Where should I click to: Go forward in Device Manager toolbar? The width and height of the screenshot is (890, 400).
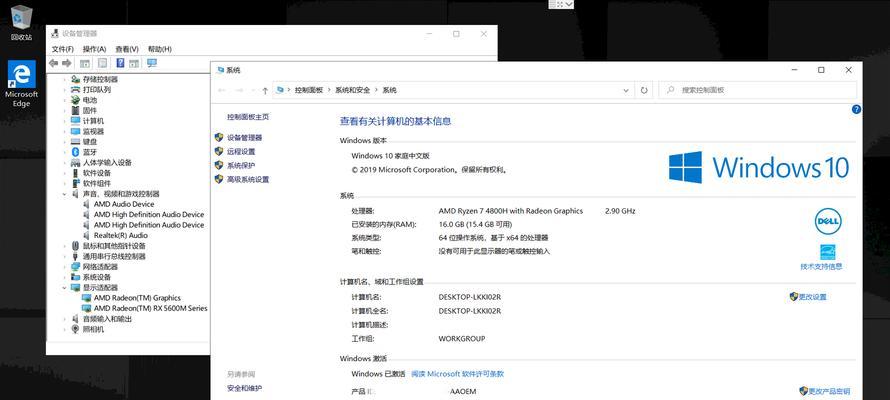coord(67,63)
